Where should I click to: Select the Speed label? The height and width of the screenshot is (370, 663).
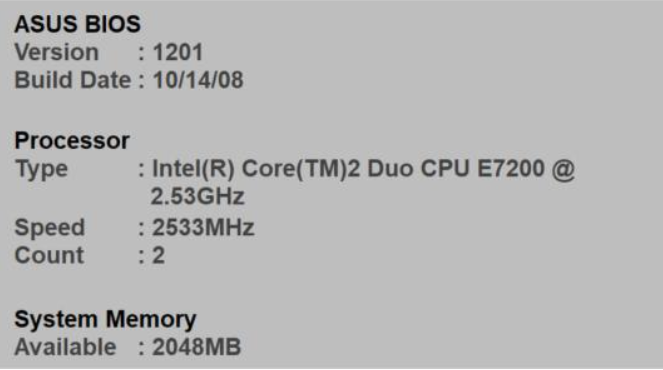click(x=50, y=228)
